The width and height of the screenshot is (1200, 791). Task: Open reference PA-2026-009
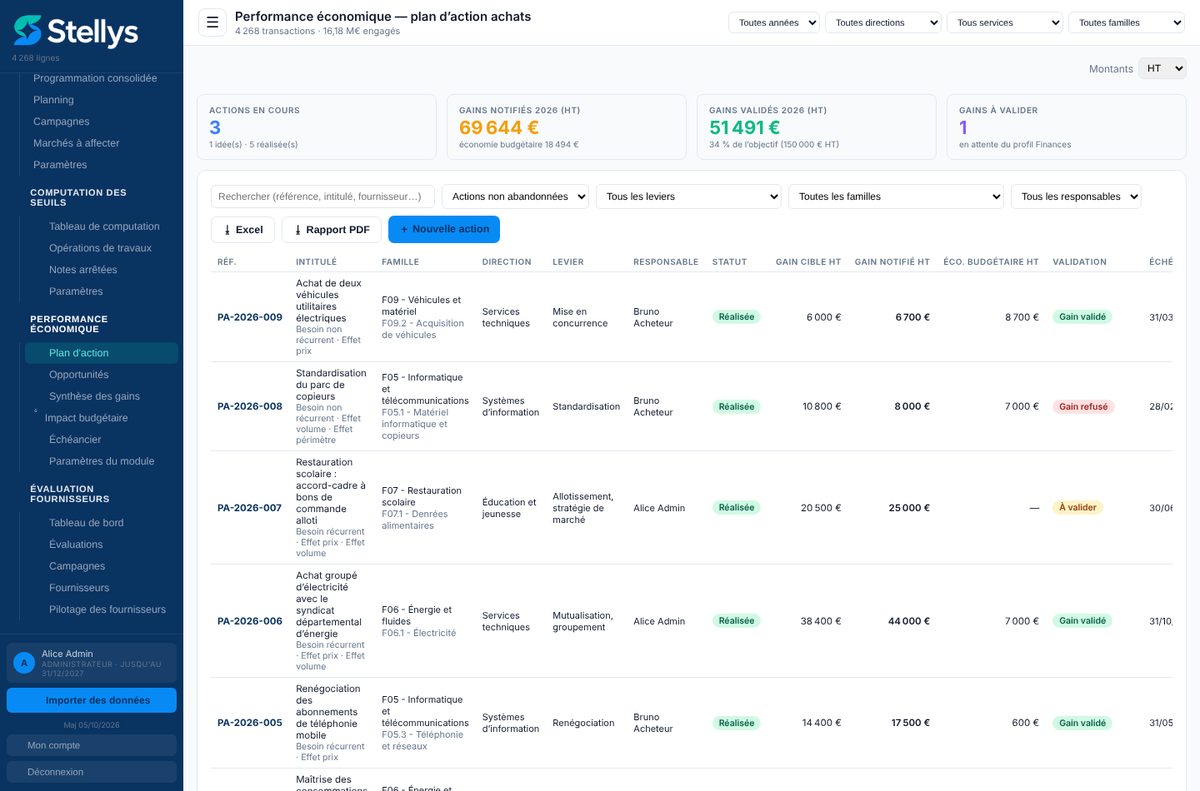coord(250,317)
